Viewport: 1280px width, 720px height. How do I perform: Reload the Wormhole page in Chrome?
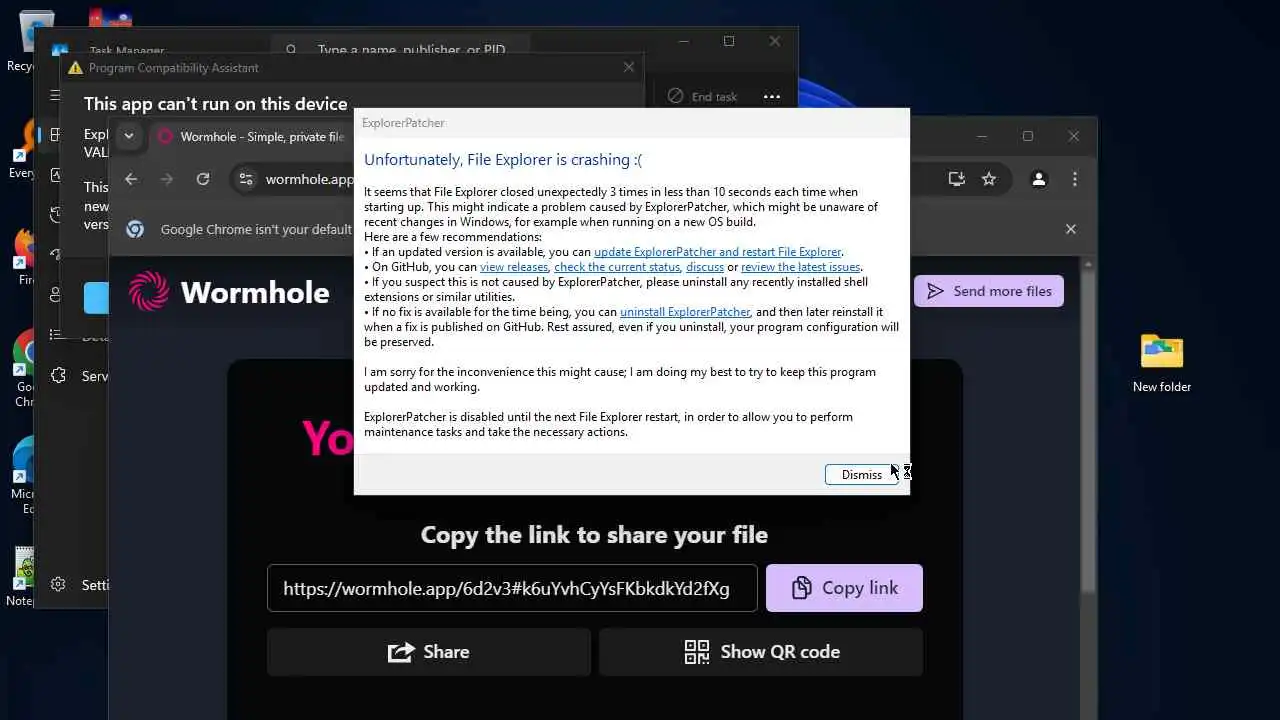(203, 179)
